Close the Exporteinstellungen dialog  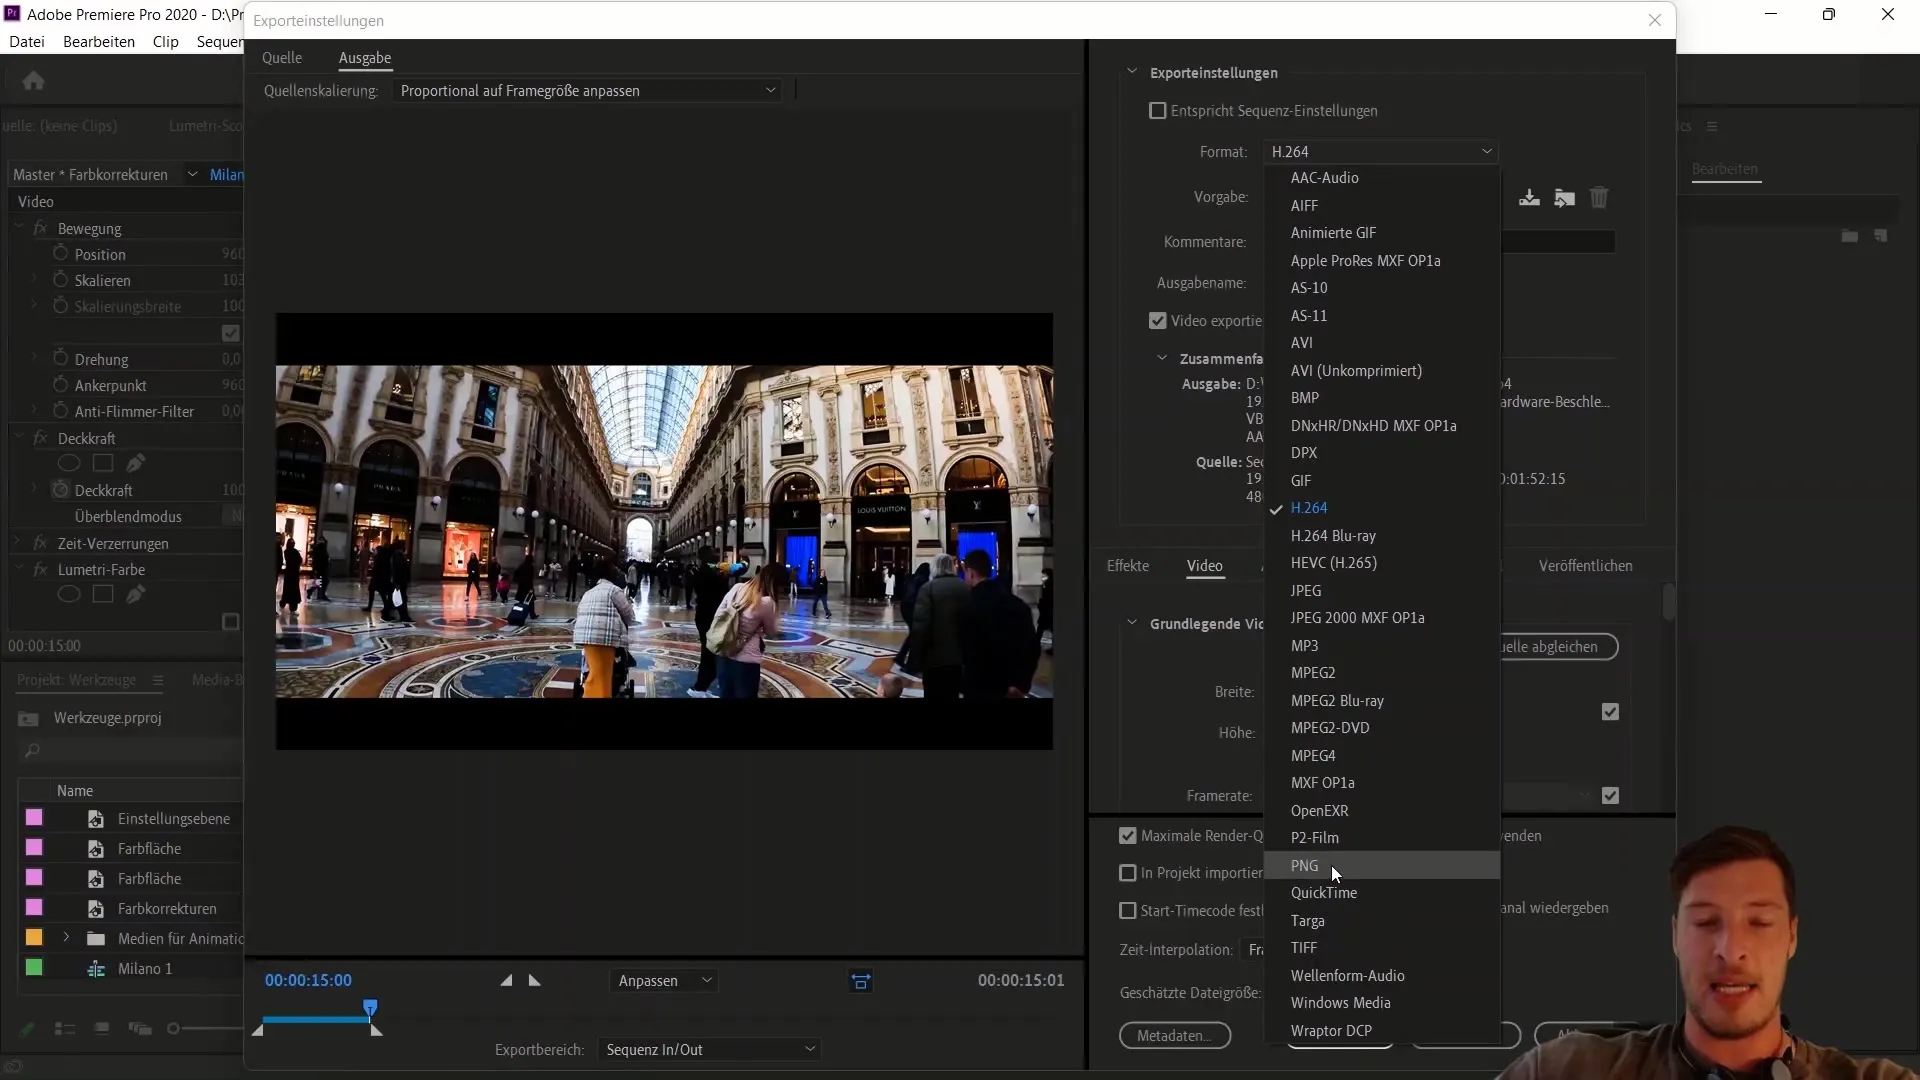(x=1655, y=20)
